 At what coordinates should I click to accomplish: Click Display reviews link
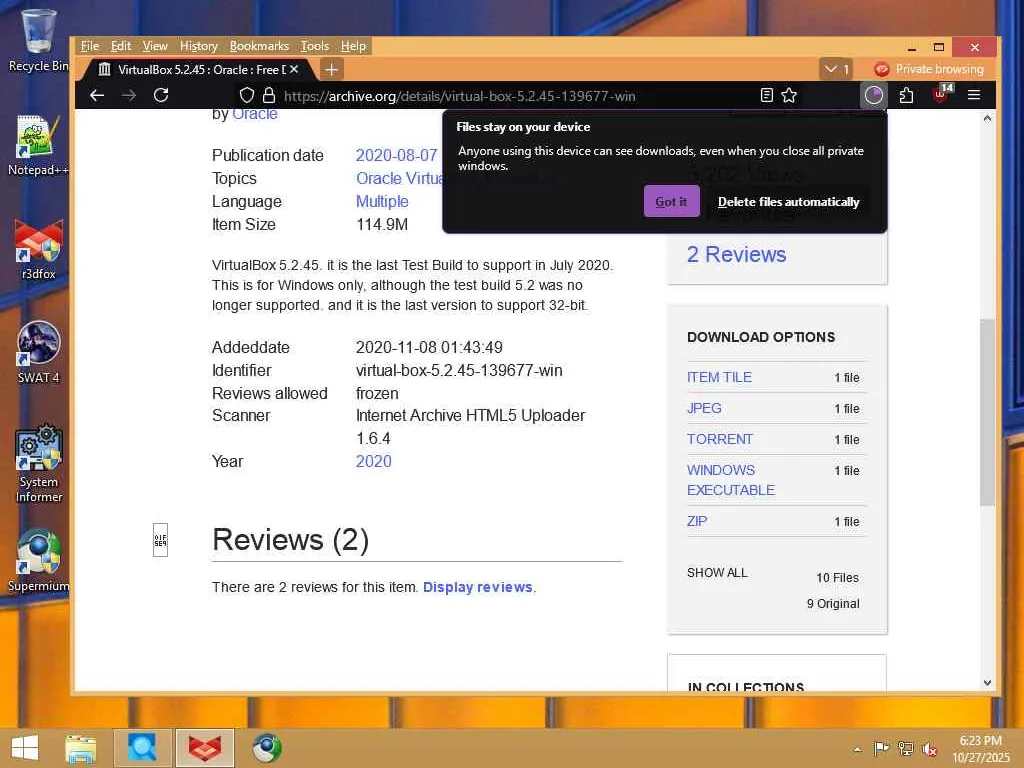(x=478, y=587)
